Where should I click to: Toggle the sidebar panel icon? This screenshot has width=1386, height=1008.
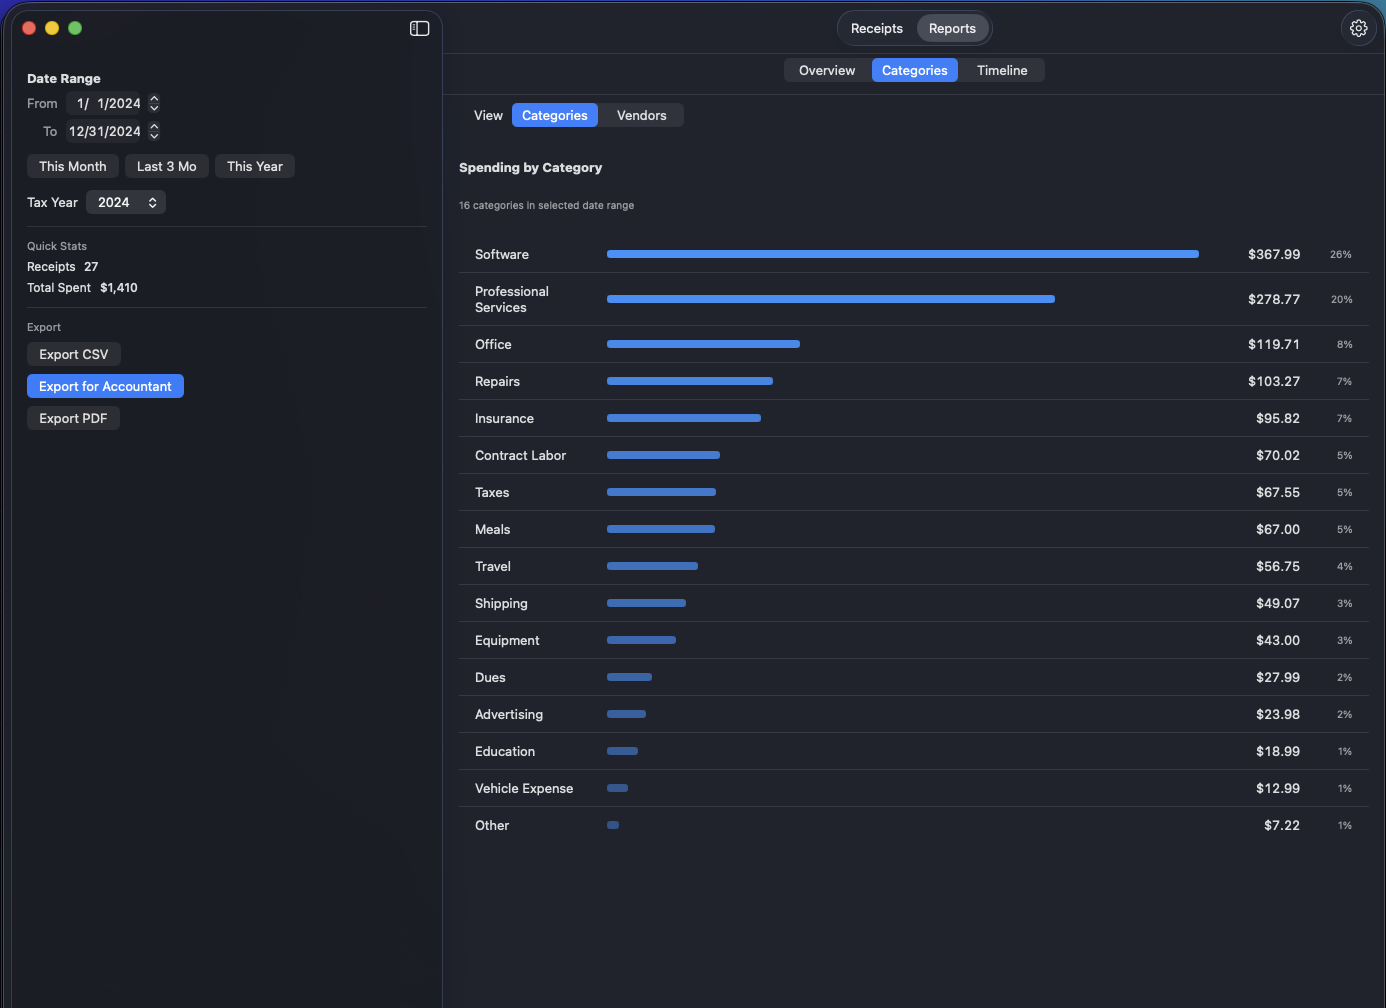click(x=419, y=29)
